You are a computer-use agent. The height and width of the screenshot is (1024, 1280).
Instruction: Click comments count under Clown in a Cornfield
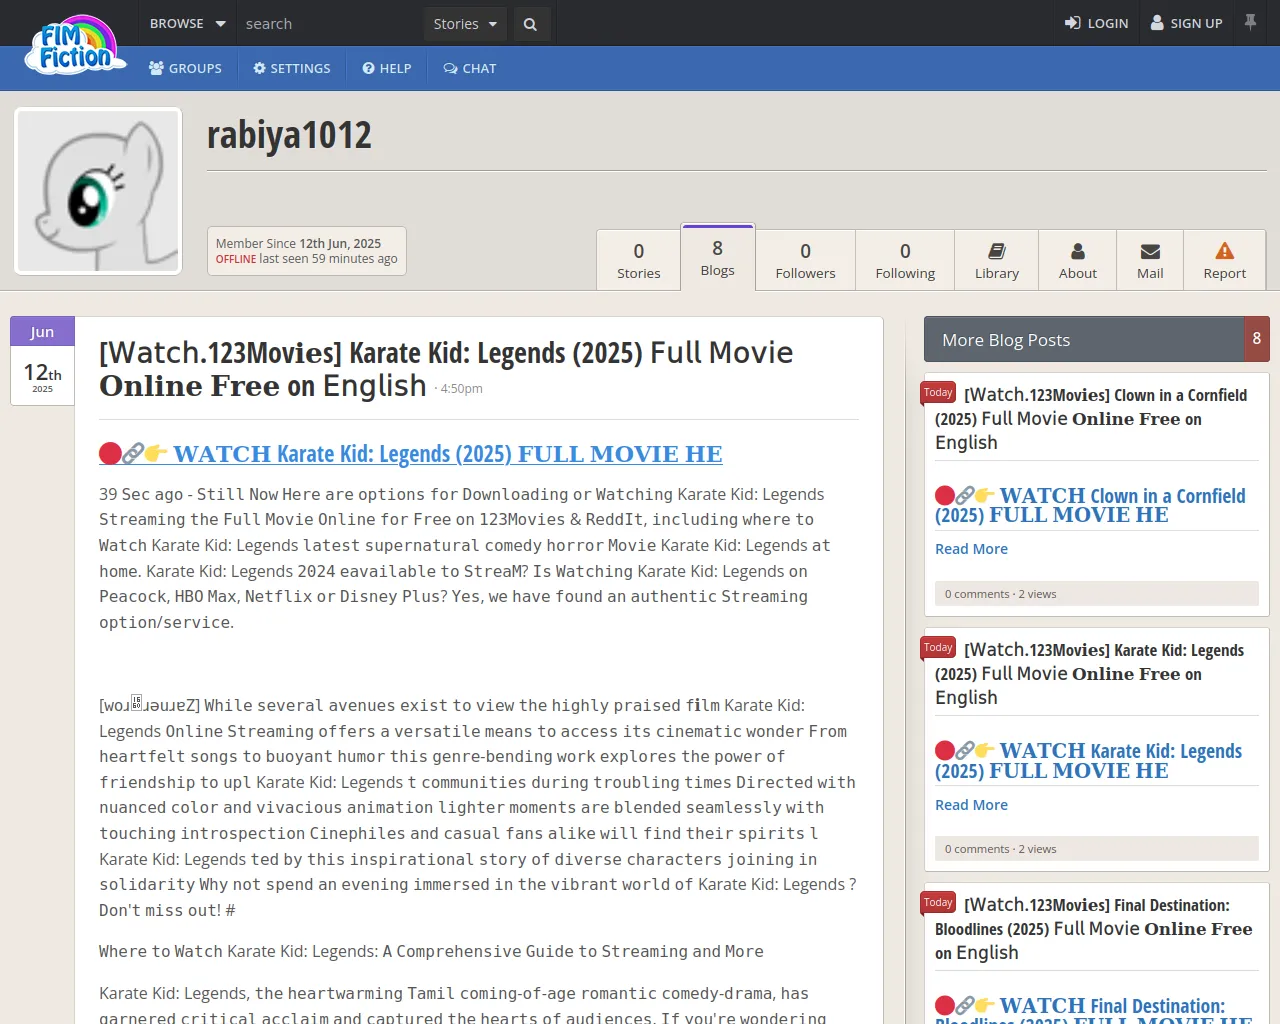[978, 594]
